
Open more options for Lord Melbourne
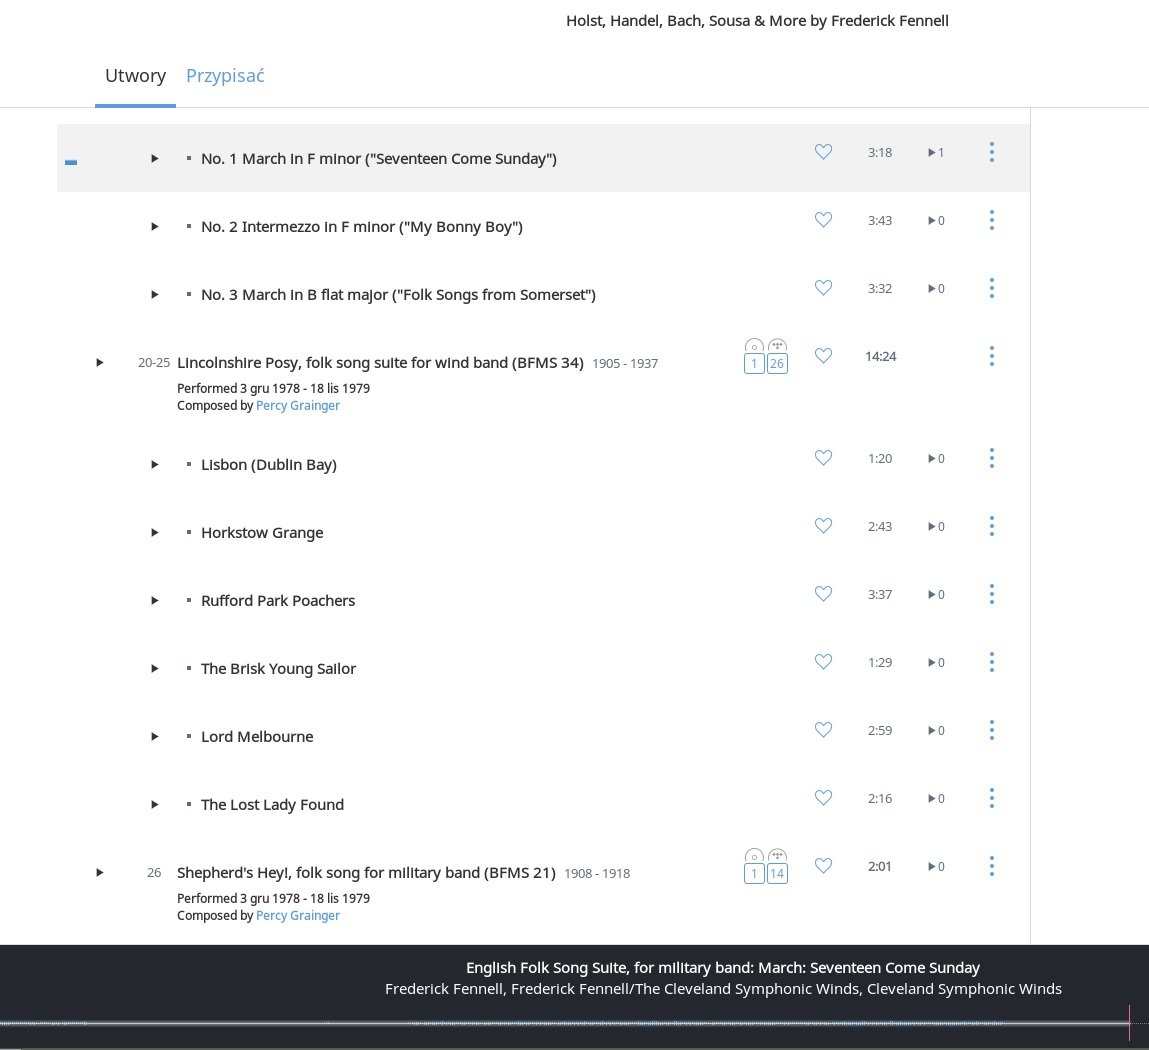pyautogui.click(x=991, y=730)
